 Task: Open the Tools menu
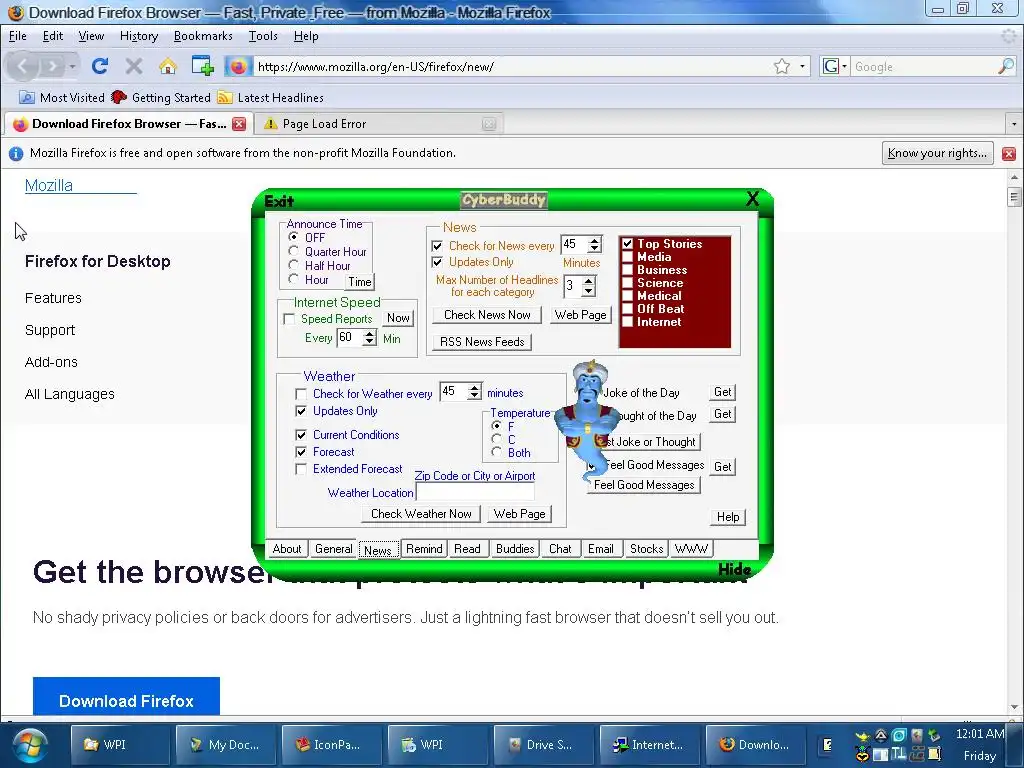[x=263, y=36]
